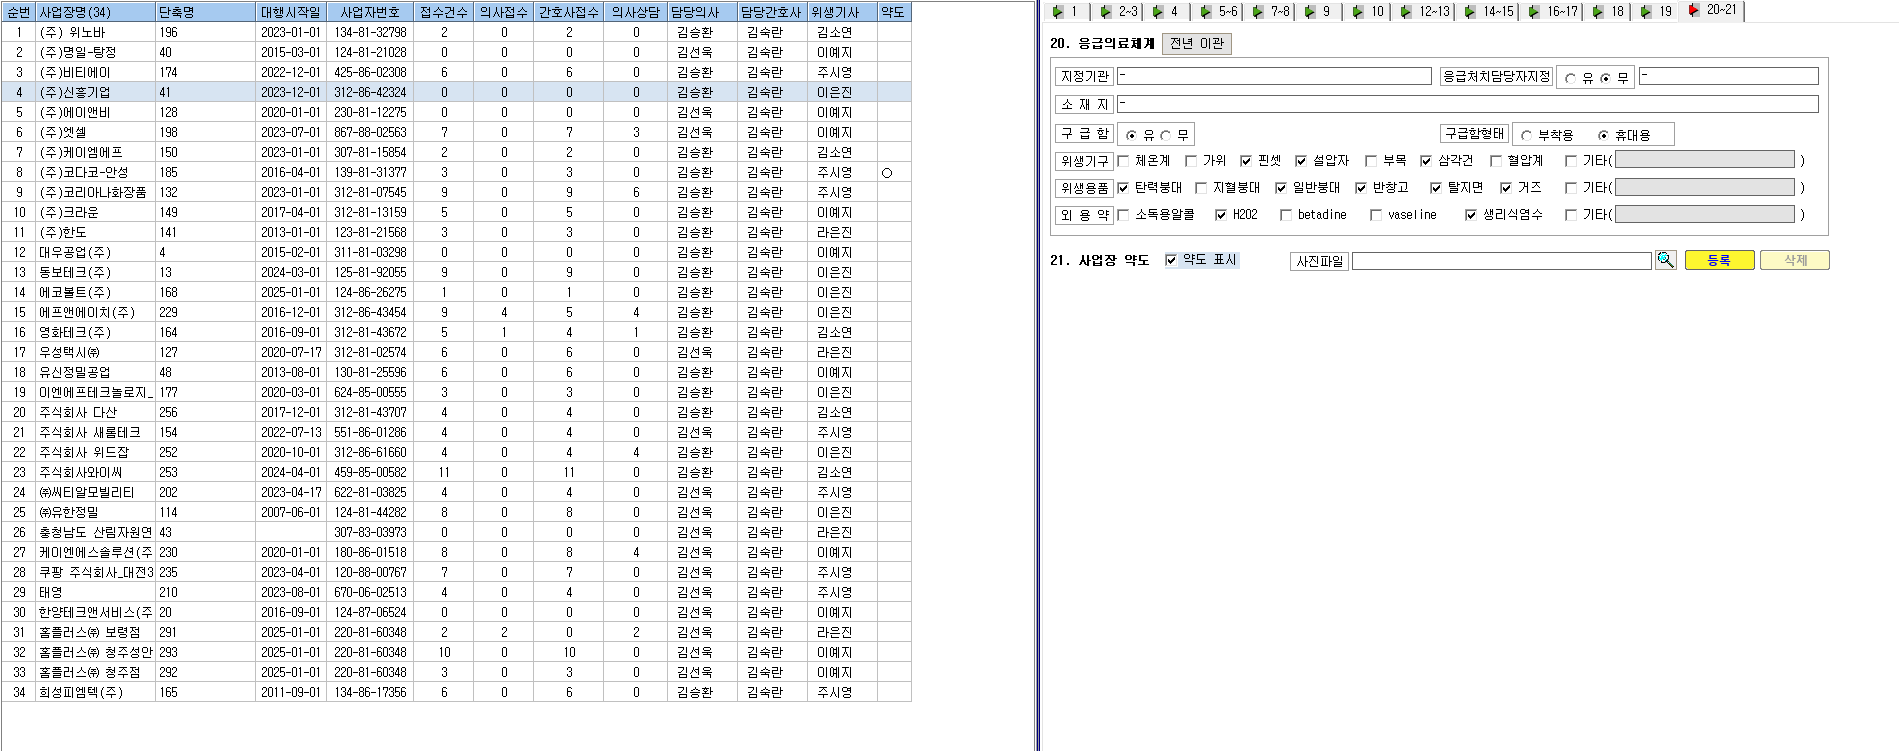This screenshot has height=751, width=1899.
Task: Select 유 radio for 응급처치담당자지정
Action: tap(1571, 78)
